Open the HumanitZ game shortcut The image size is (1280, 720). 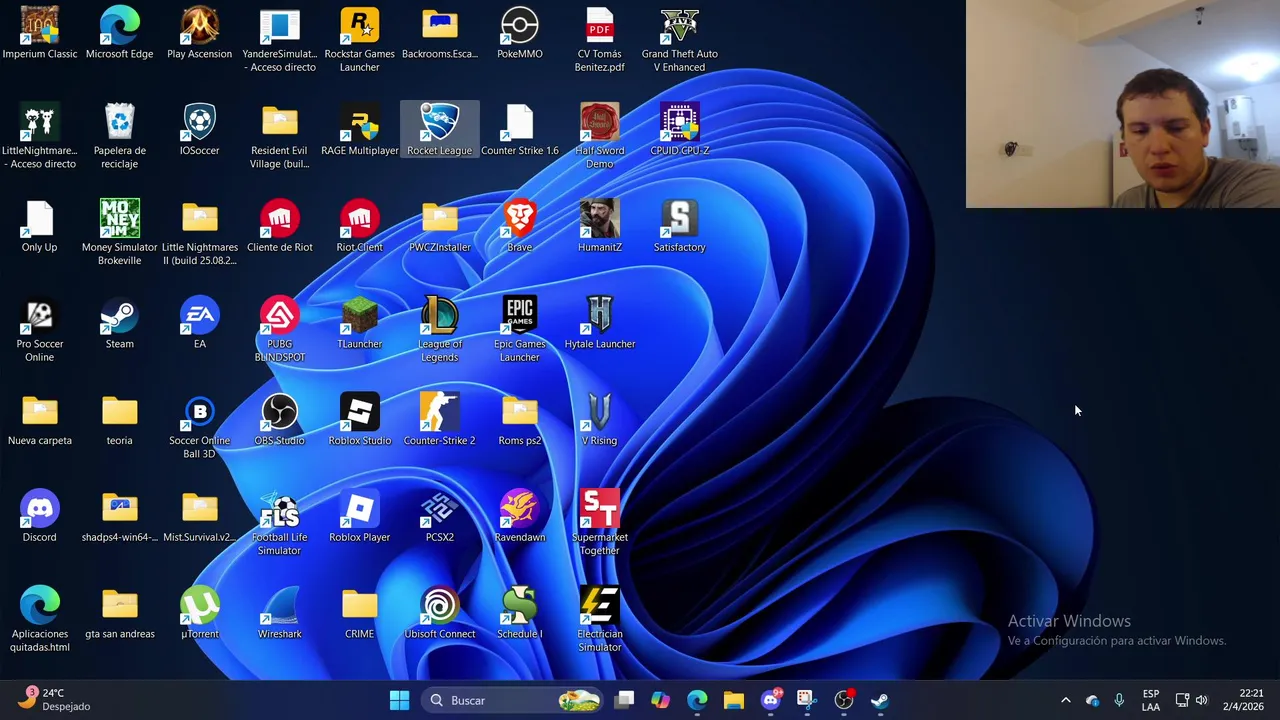(600, 226)
